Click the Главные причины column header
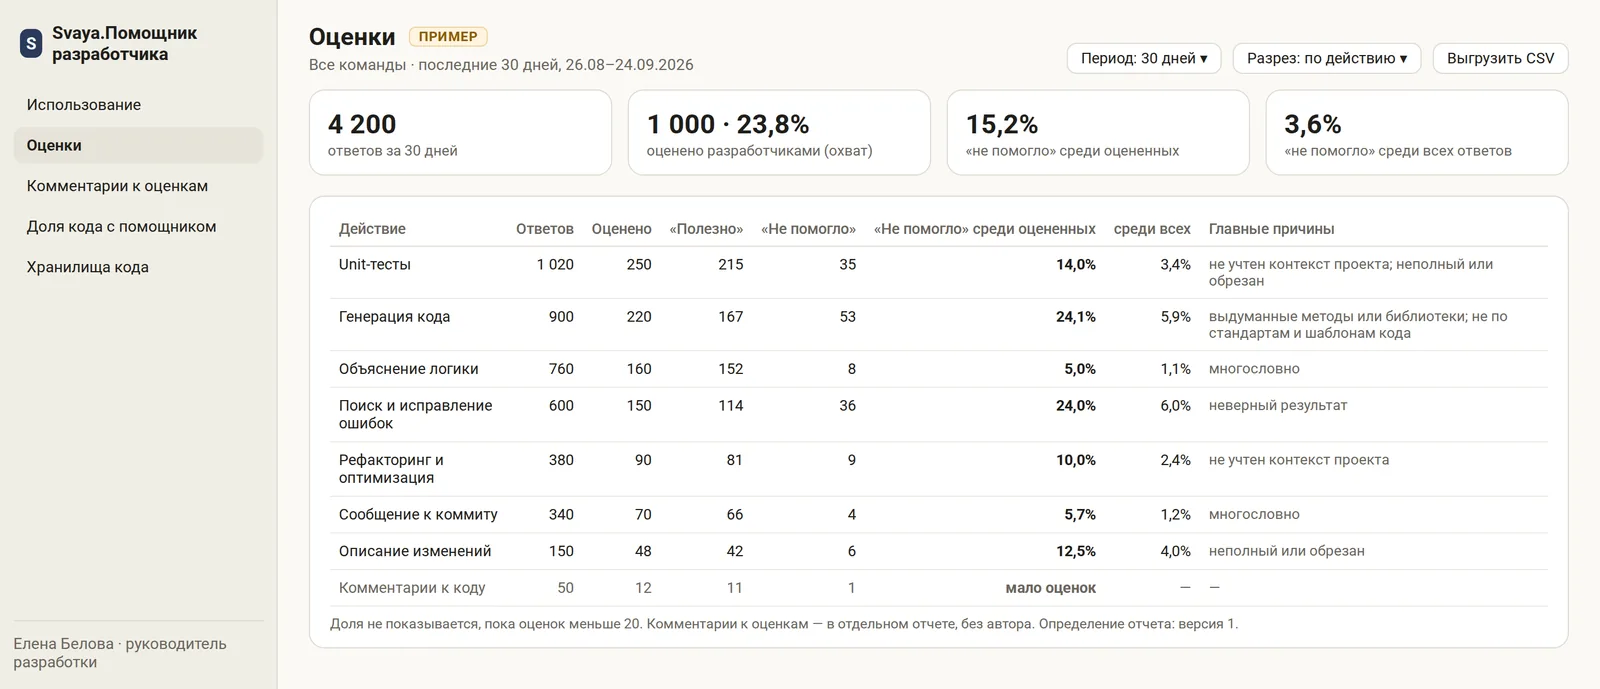Screen dimensions: 1600x689 pos(1271,229)
